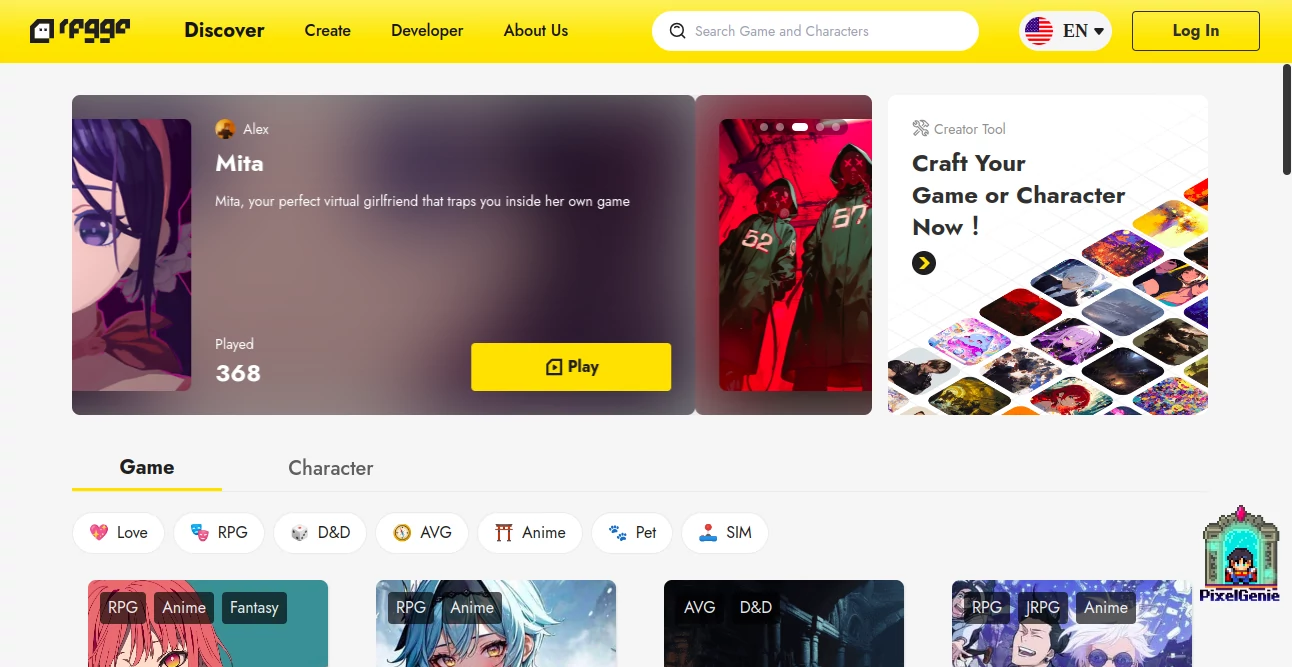1292x667 pixels.
Task: Open the EN language dropdown
Action: tap(1066, 31)
